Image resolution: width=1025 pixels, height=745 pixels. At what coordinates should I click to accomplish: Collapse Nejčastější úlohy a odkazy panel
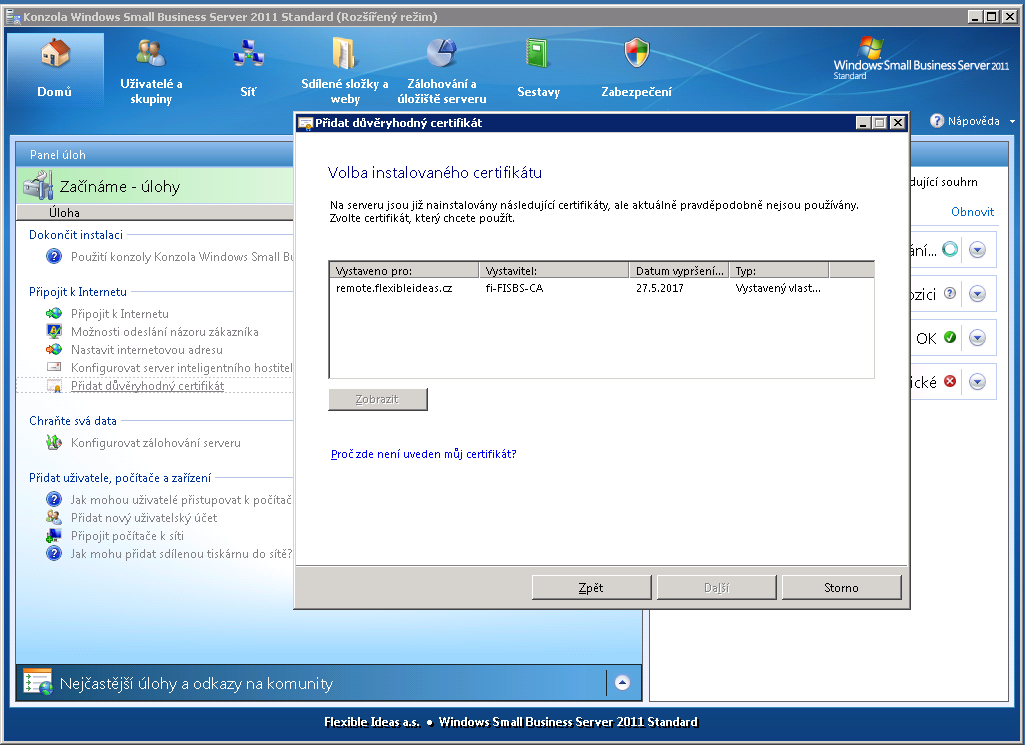tap(622, 683)
